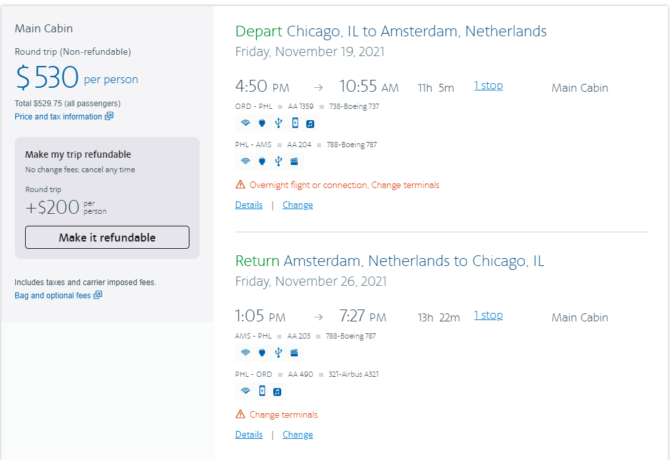Click music icon for PHL-ORD flight AA 490

(277, 392)
